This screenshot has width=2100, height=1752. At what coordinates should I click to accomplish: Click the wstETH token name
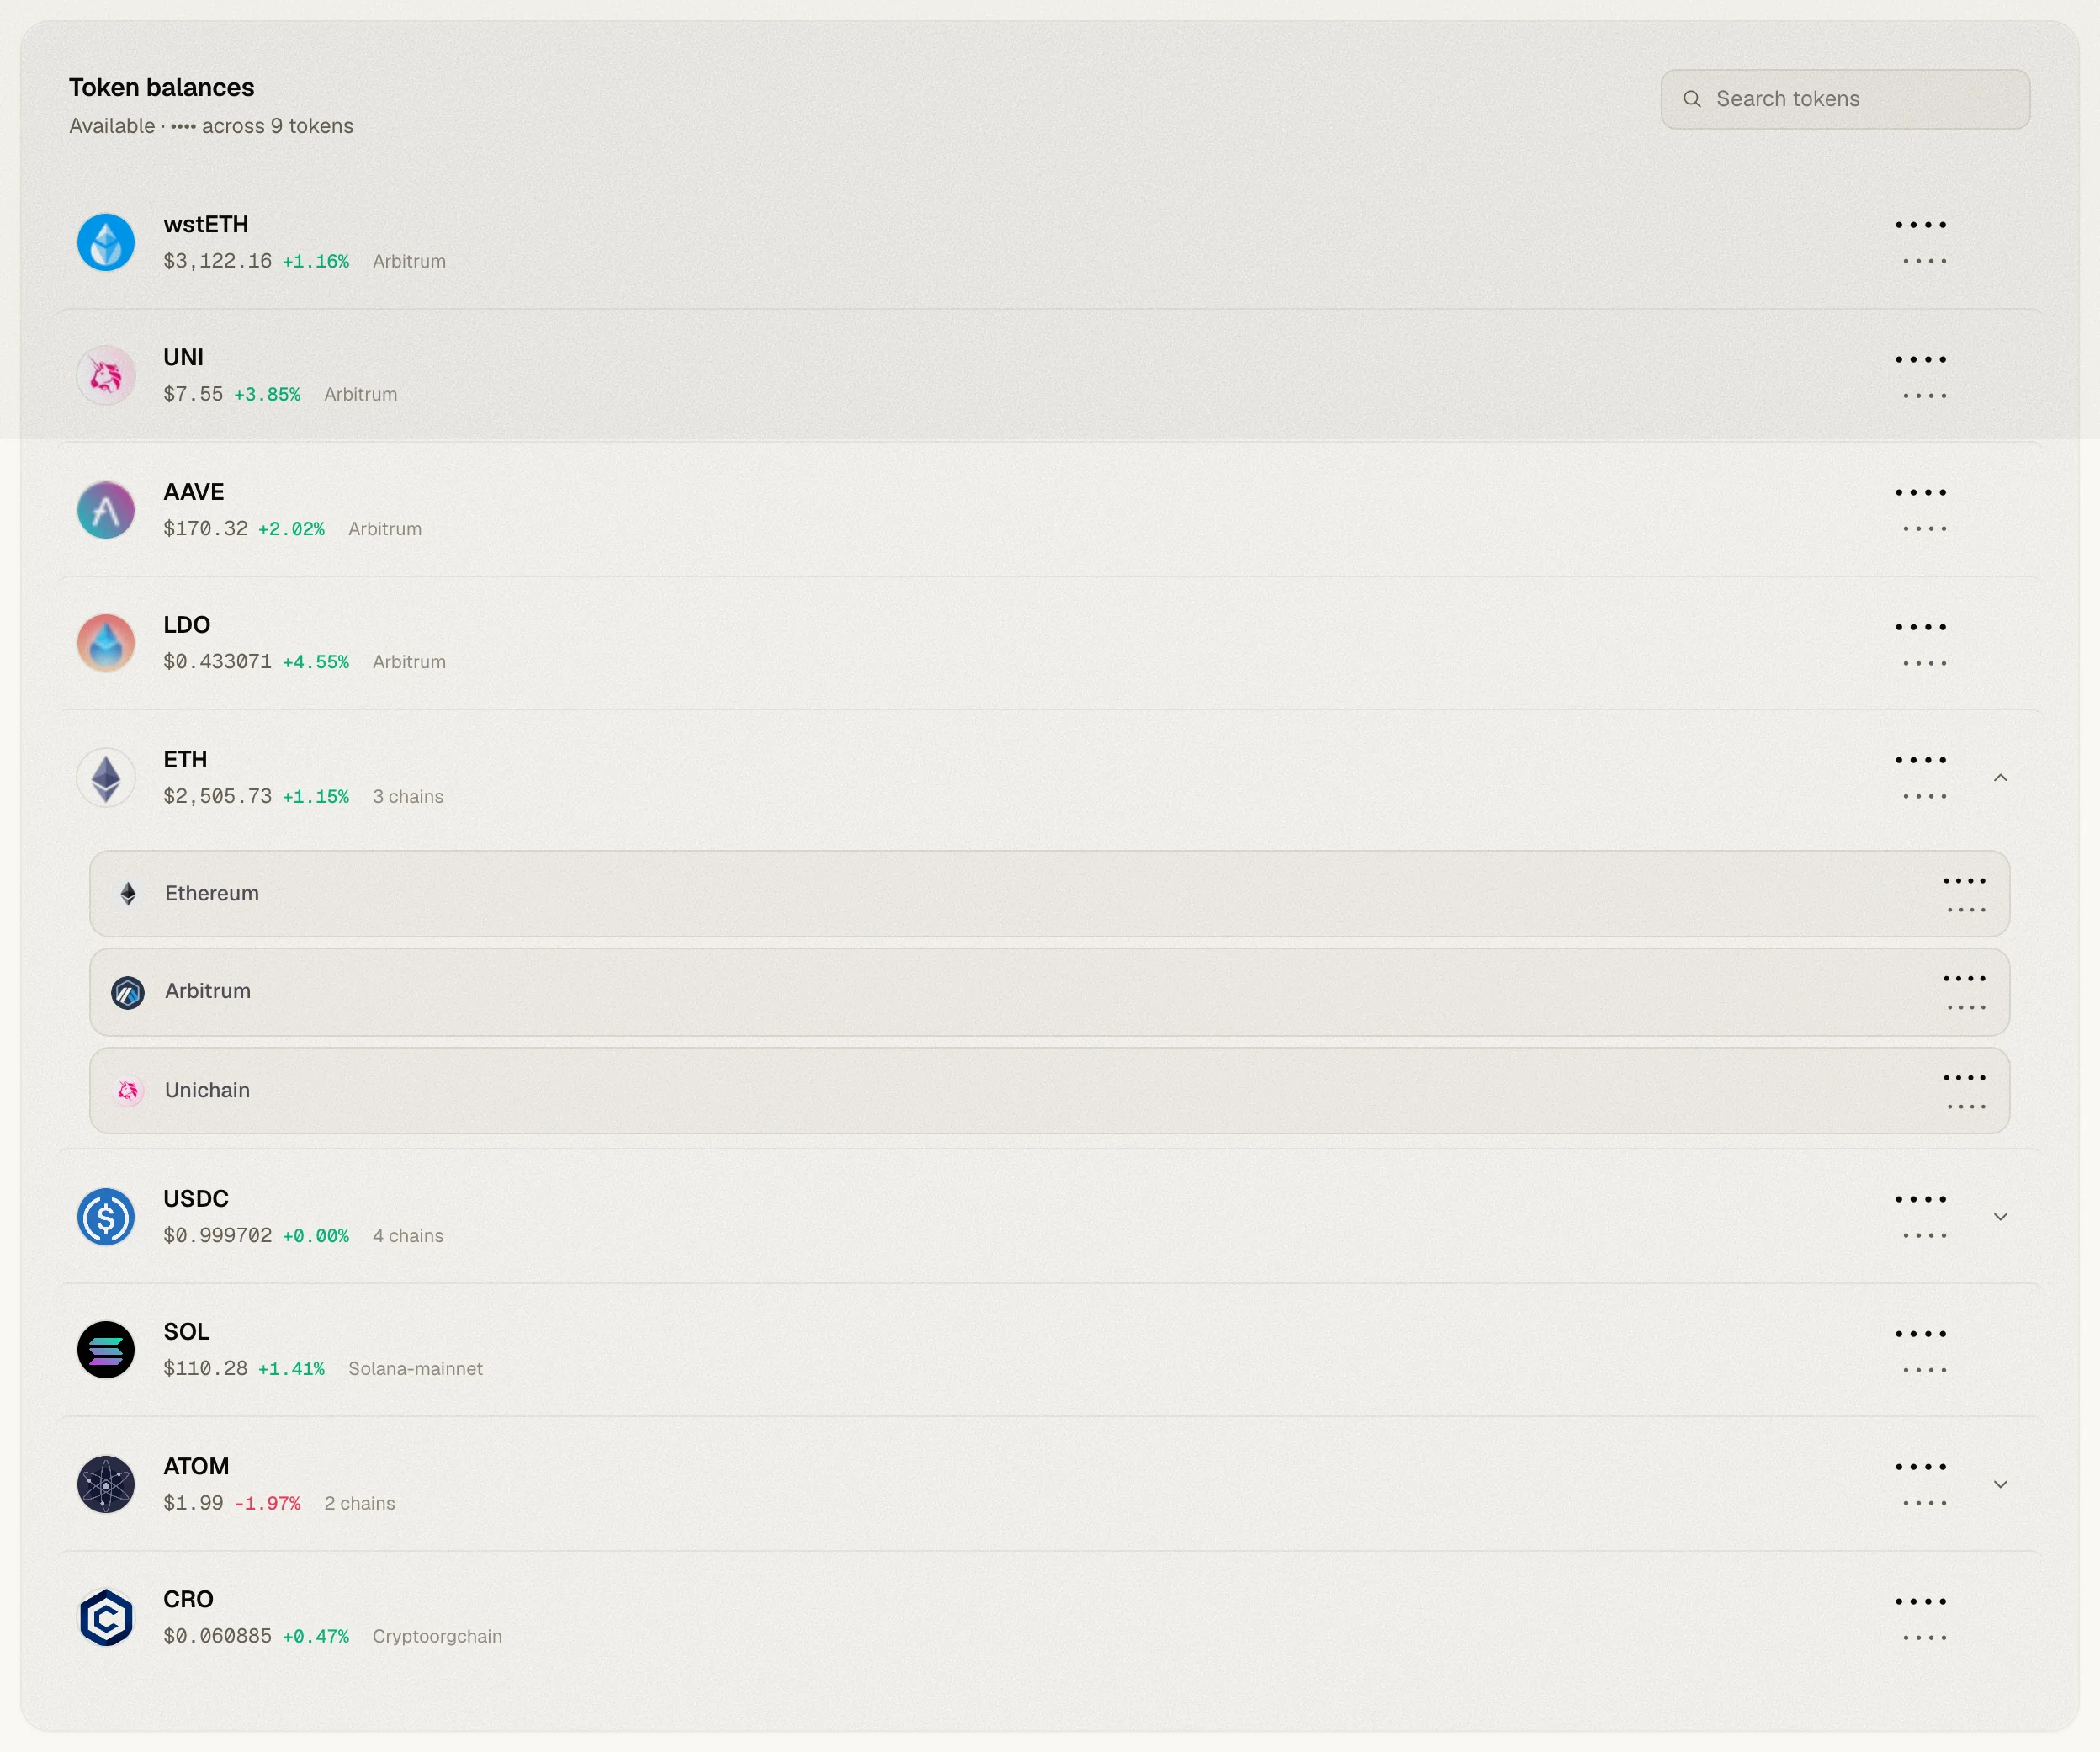click(206, 224)
